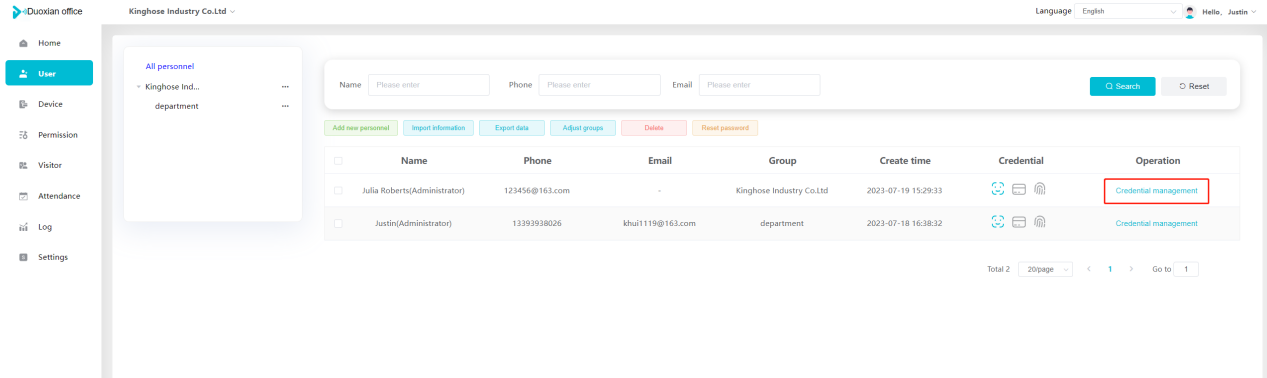Click card credential icon in Julia Roberts row
Viewport: 1267px width, 378px height.
(x=1020, y=189)
